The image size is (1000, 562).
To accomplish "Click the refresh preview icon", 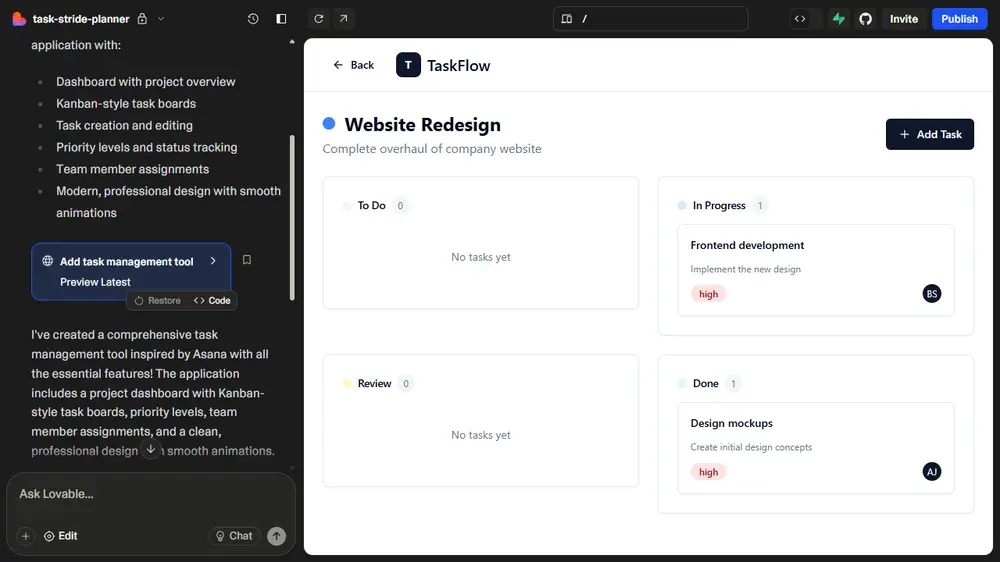I will (318, 19).
